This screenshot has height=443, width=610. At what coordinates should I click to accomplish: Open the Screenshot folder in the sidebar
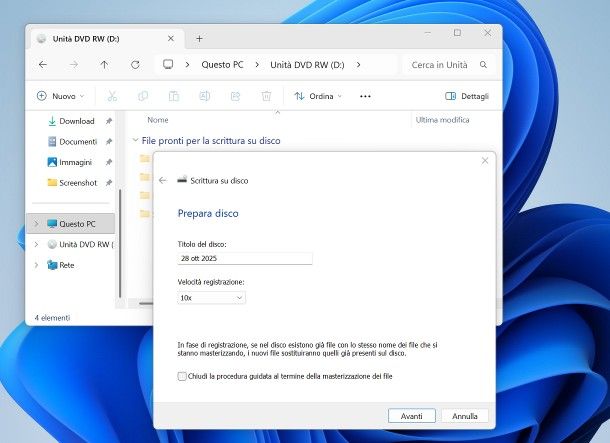click(x=78, y=183)
